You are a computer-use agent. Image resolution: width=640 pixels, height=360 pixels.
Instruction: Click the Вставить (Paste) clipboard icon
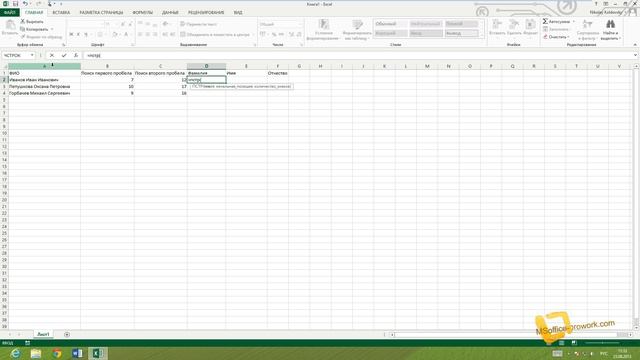[x=10, y=25]
